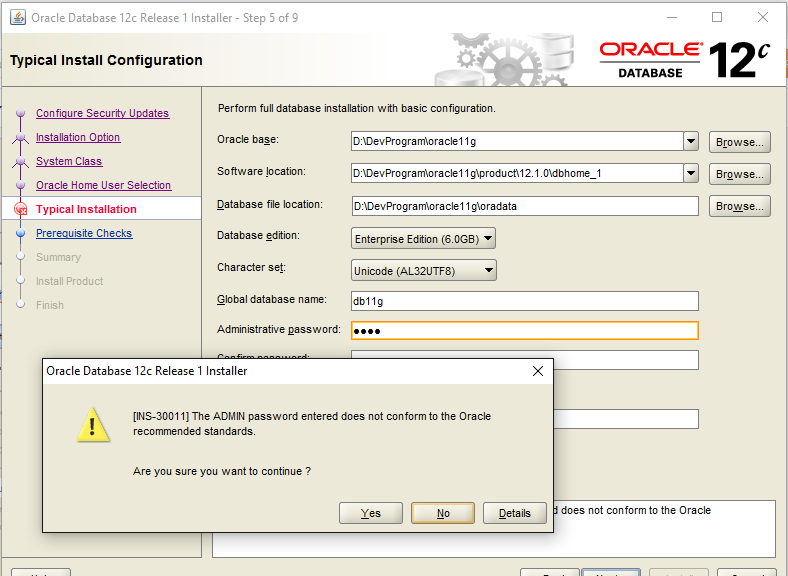Open the Configure Security Updates step
Screen dimensions: 788x576
(103, 113)
